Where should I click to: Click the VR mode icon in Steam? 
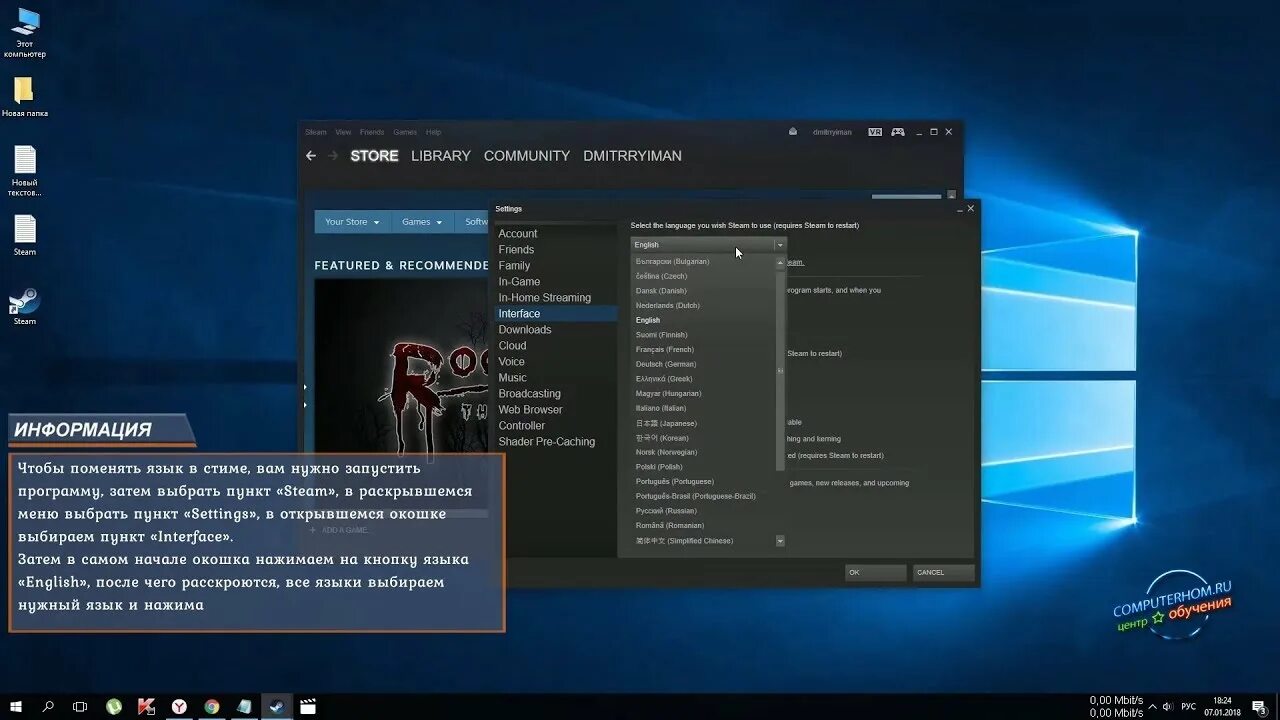tap(875, 131)
